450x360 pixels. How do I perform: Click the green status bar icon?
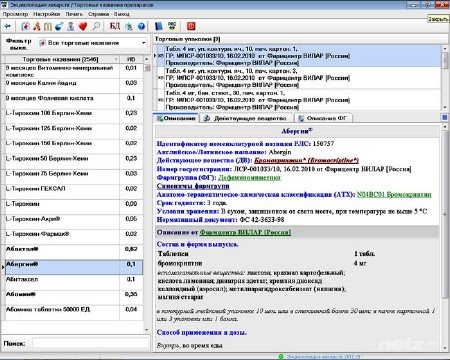click(281, 357)
